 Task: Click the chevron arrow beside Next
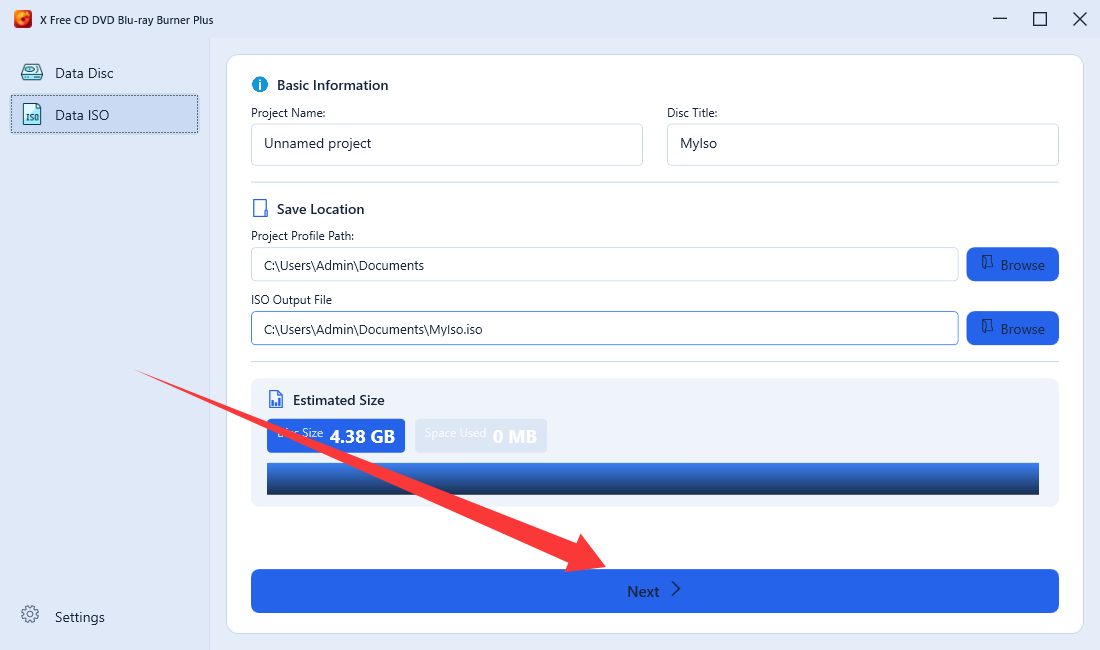[x=676, y=589]
